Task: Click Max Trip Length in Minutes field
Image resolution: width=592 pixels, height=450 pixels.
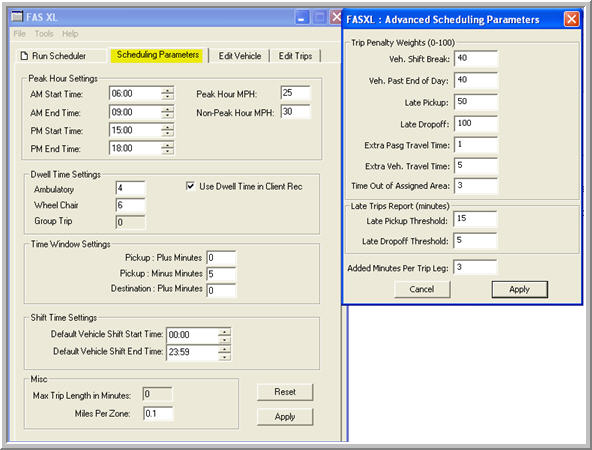Action: click(157, 395)
